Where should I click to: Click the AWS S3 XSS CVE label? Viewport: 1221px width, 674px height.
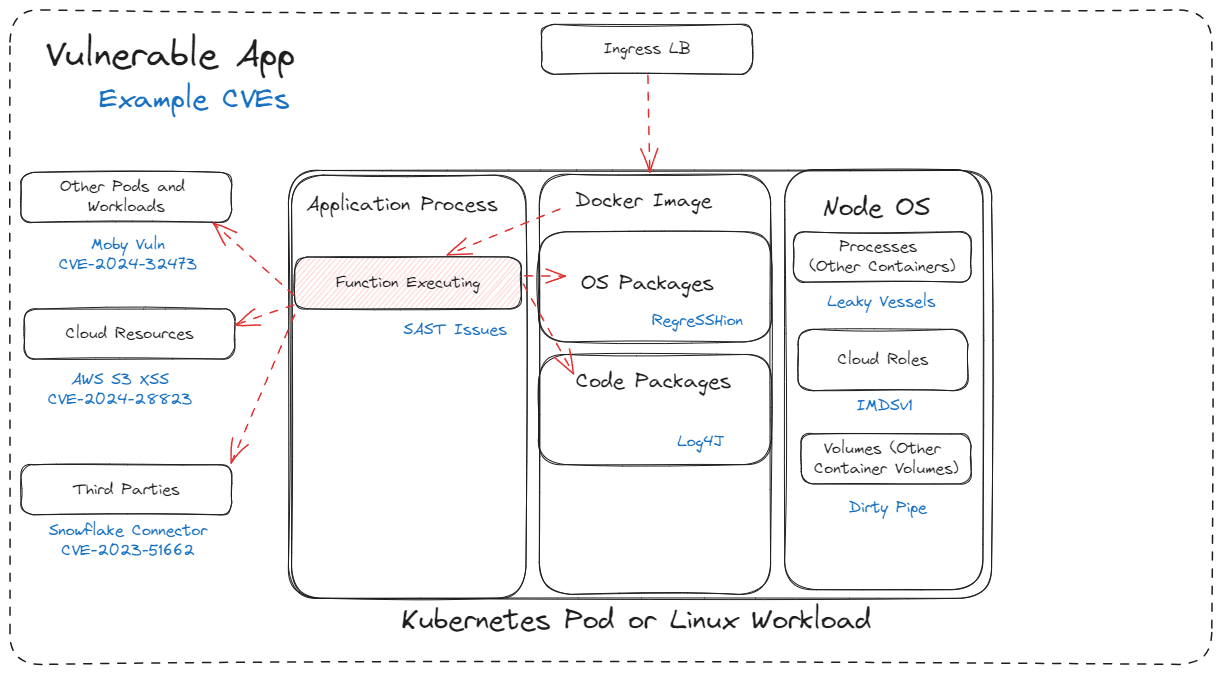pyautogui.click(x=120, y=389)
